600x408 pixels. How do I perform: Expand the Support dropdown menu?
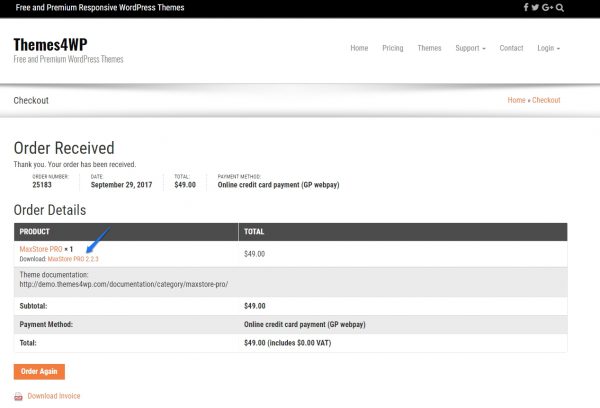coord(470,48)
